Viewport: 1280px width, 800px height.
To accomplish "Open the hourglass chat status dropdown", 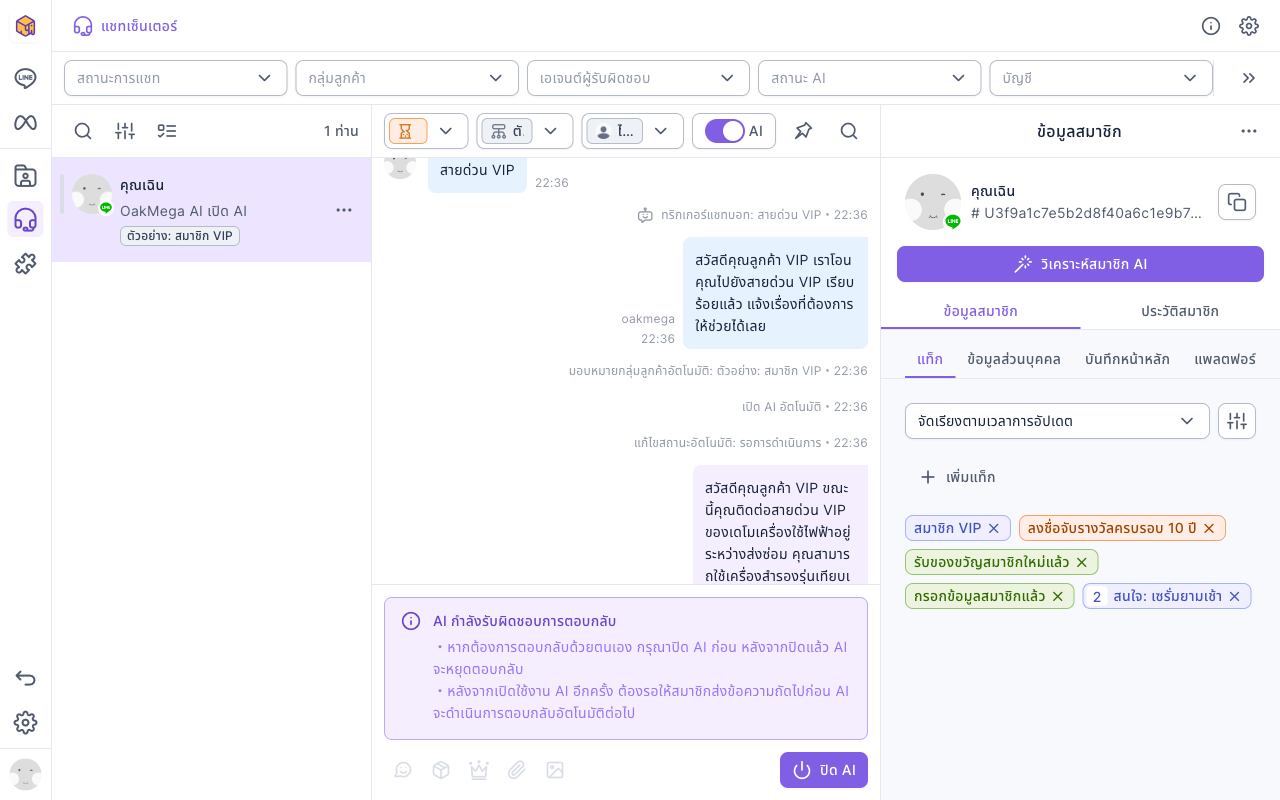I will pos(426,131).
